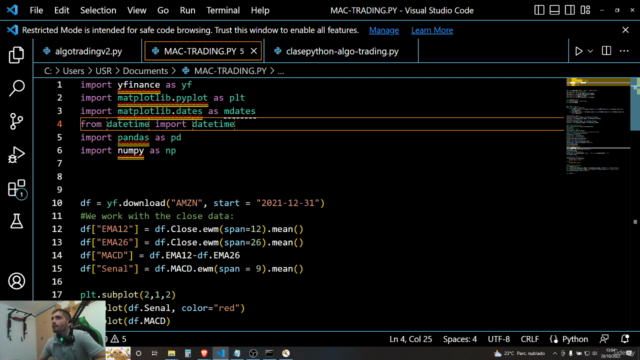Open Brave browser from Windows taskbar
The image size is (640, 360).
click(x=204, y=353)
